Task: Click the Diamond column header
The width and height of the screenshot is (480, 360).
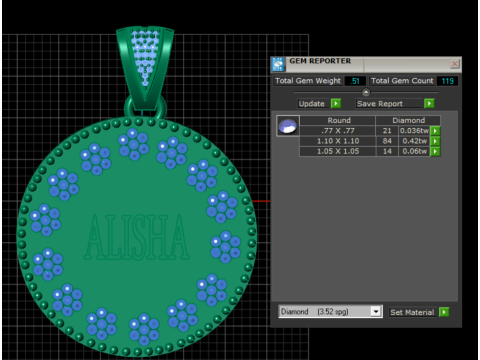Action: [408, 120]
